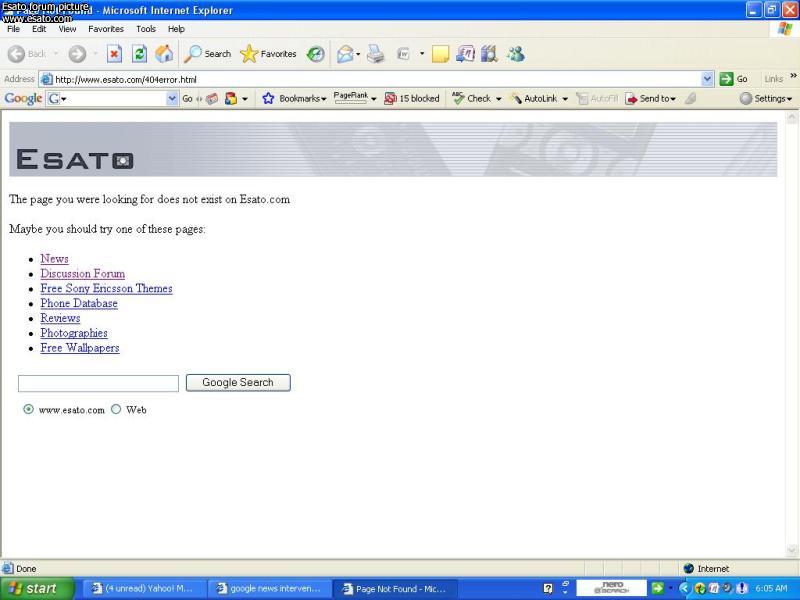
Task: Expand the Google search box dropdown
Action: coord(172,98)
